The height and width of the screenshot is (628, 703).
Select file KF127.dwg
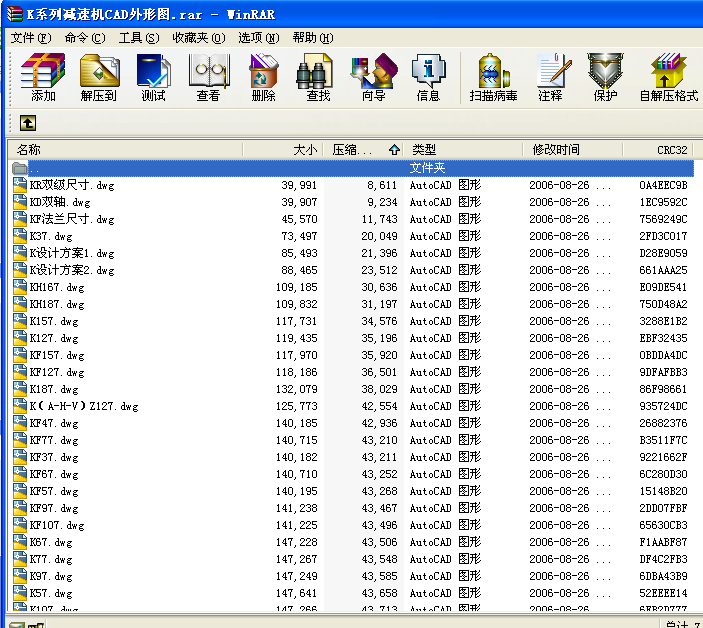(57, 372)
